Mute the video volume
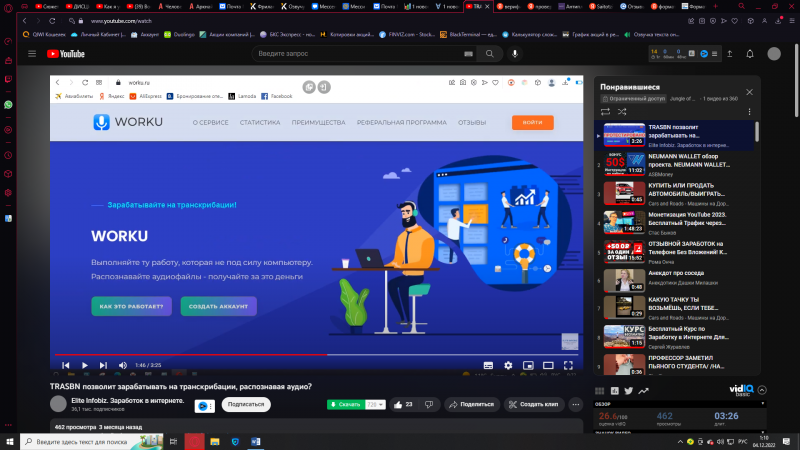Viewport: 800px width, 450px height. [x=122, y=365]
